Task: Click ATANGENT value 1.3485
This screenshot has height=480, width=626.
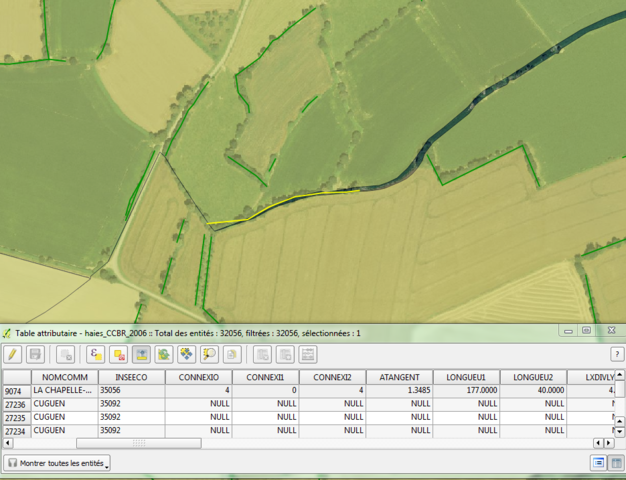Action: point(399,391)
